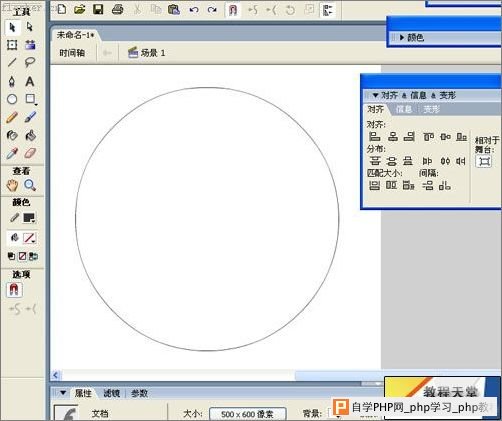Toggle the 相对于舞台 to-stage button
Image resolution: width=502 pixels, height=421 pixels.
coord(484,162)
